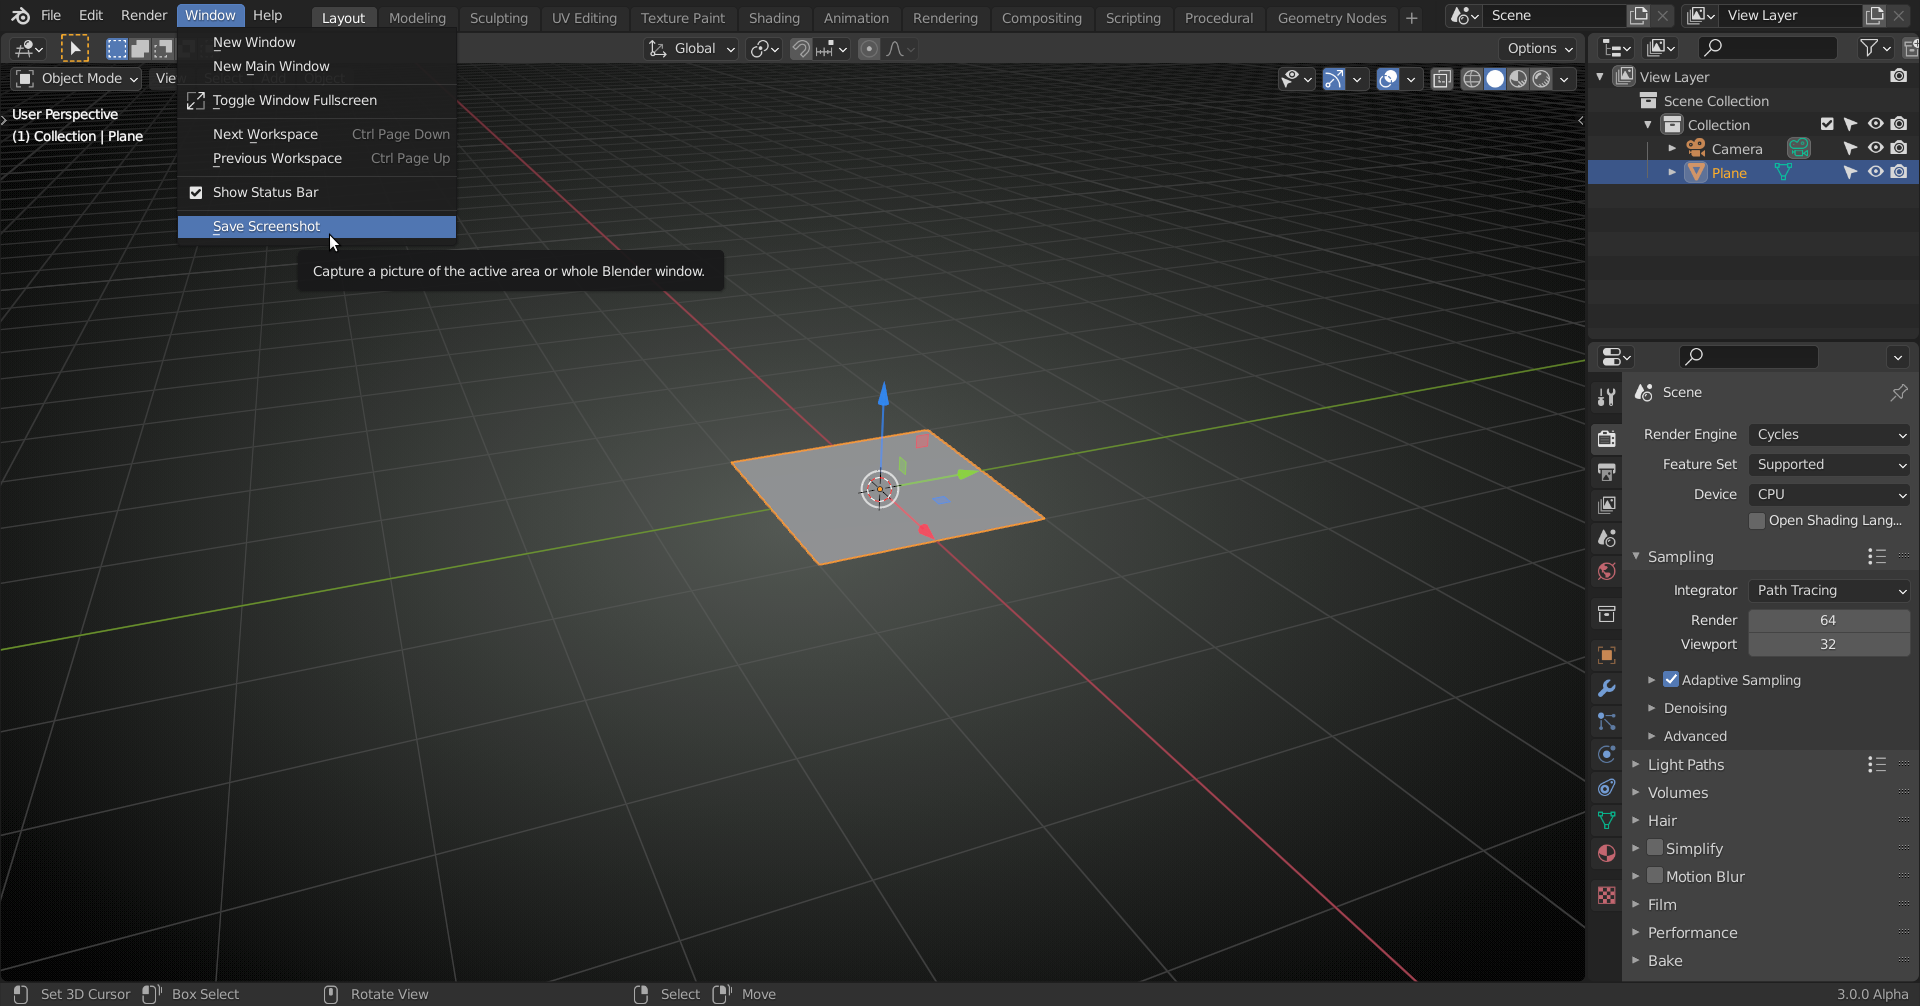Open the Particles properties tab
This screenshot has width=1920, height=1006.
coord(1607,721)
